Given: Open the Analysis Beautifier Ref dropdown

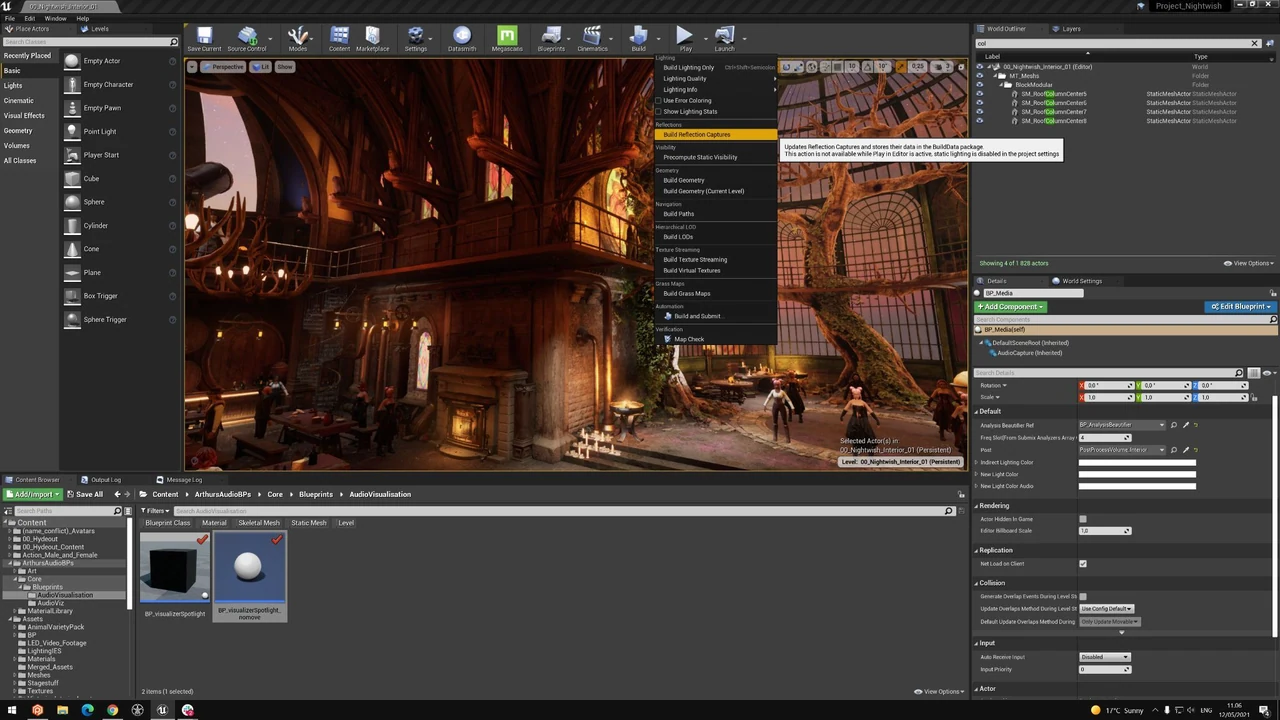Looking at the screenshot, I should point(1122,425).
